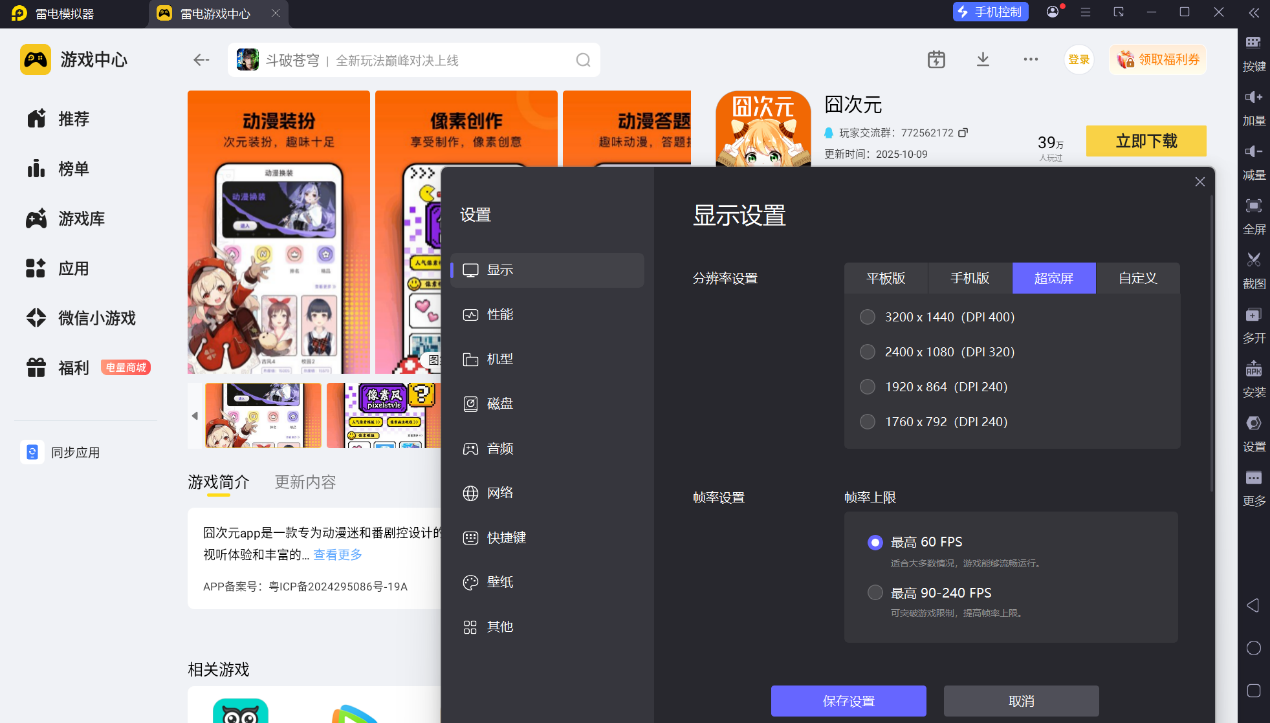Click 保存设置 button
The width and height of the screenshot is (1270, 723).
[848, 701]
